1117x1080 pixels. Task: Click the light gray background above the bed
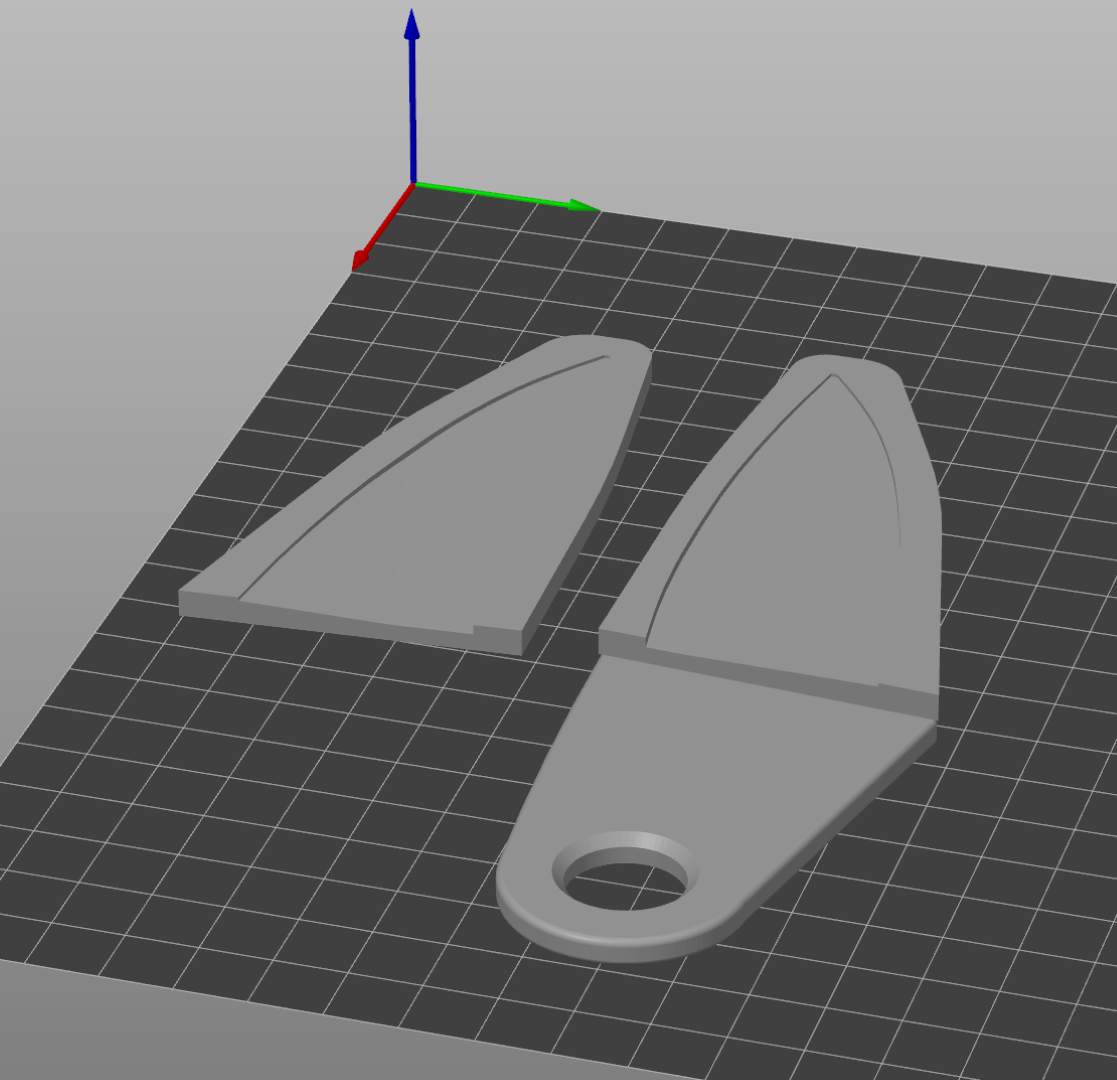(800, 100)
